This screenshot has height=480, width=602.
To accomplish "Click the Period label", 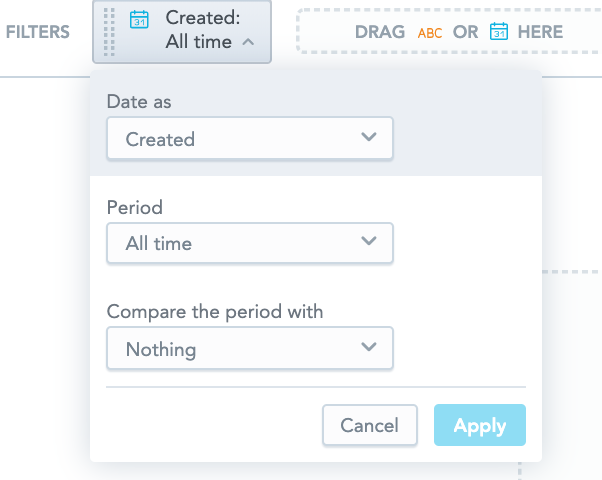I will click(x=134, y=207).
